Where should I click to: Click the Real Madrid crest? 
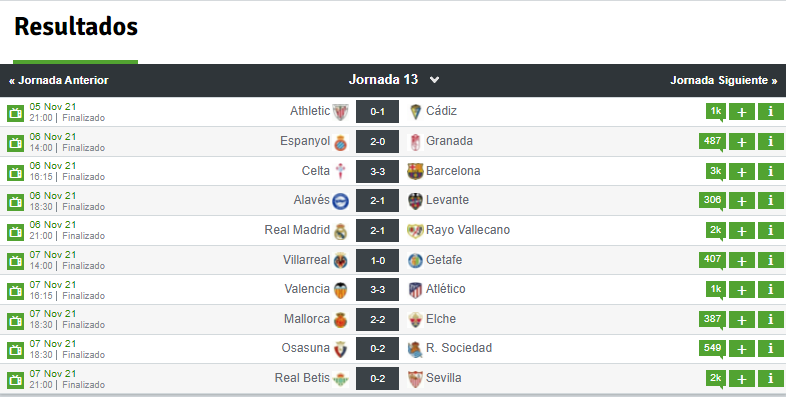tap(340, 231)
